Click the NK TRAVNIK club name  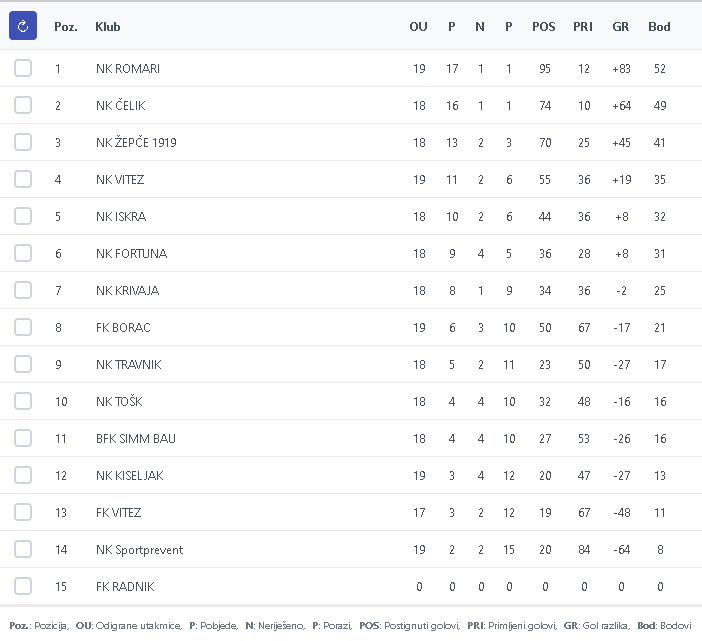tap(128, 364)
